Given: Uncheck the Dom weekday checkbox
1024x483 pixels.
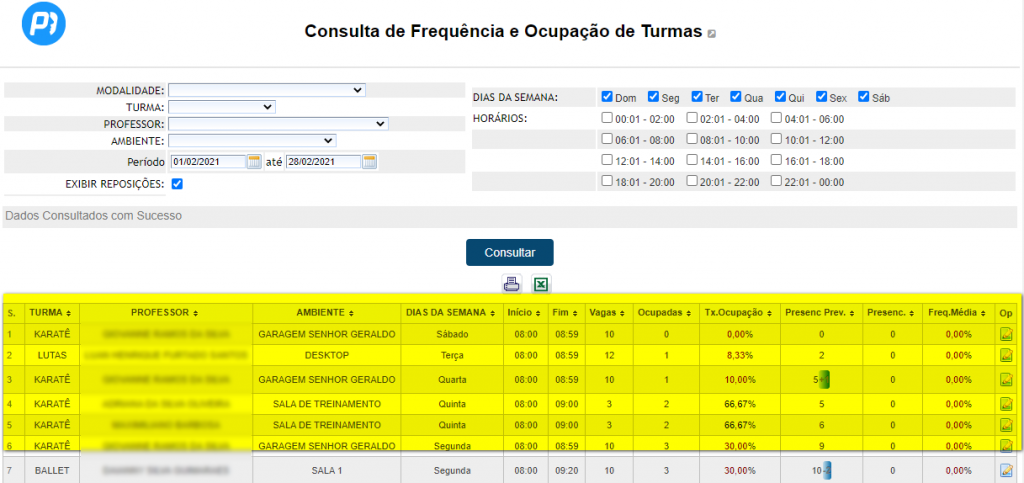Looking at the screenshot, I should pyautogui.click(x=607, y=97).
